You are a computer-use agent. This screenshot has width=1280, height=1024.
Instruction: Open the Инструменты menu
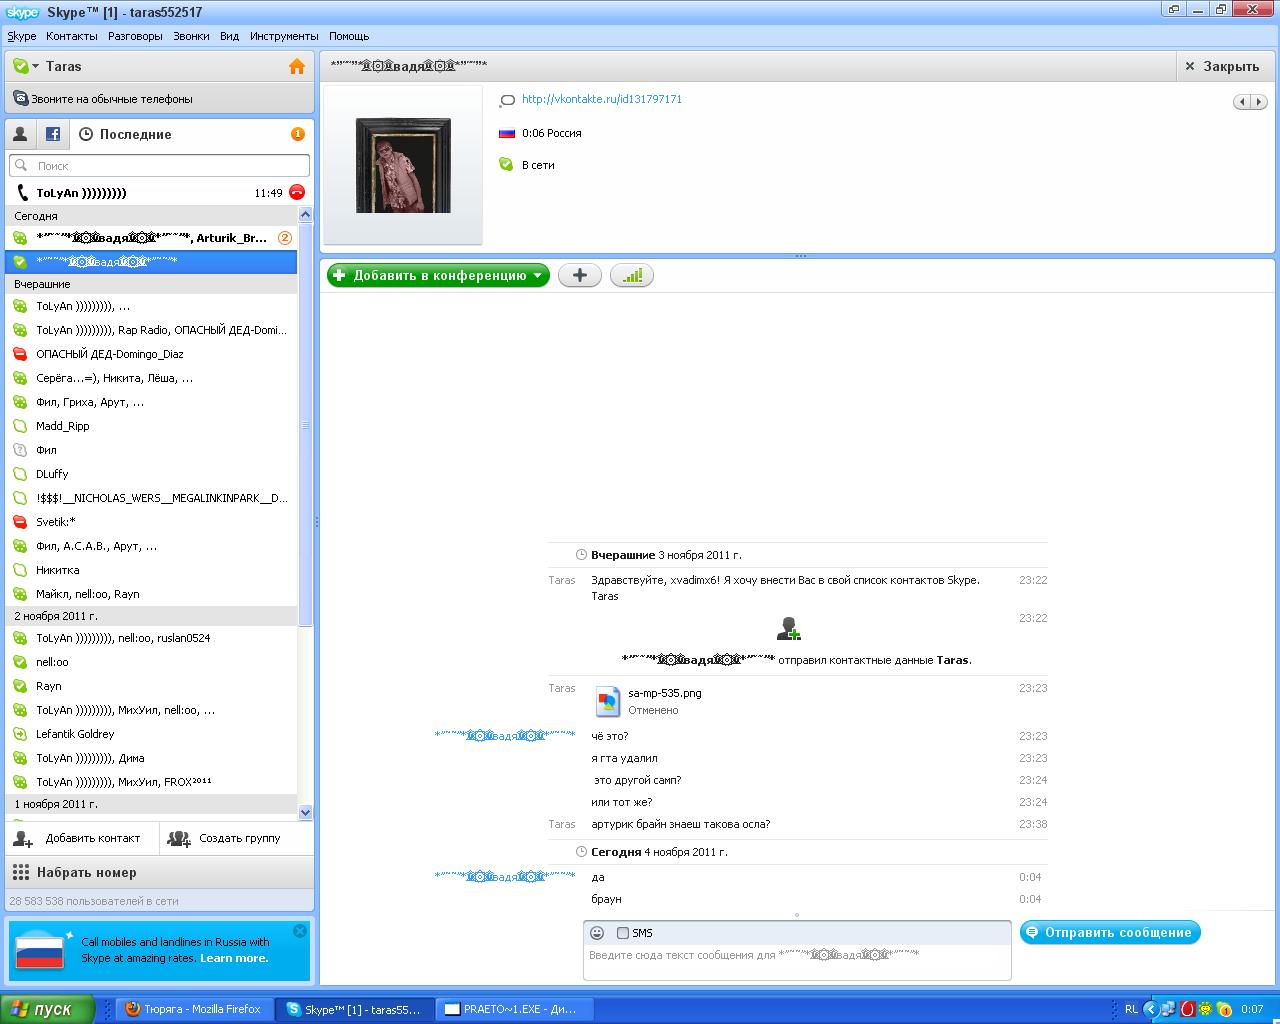[x=284, y=36]
